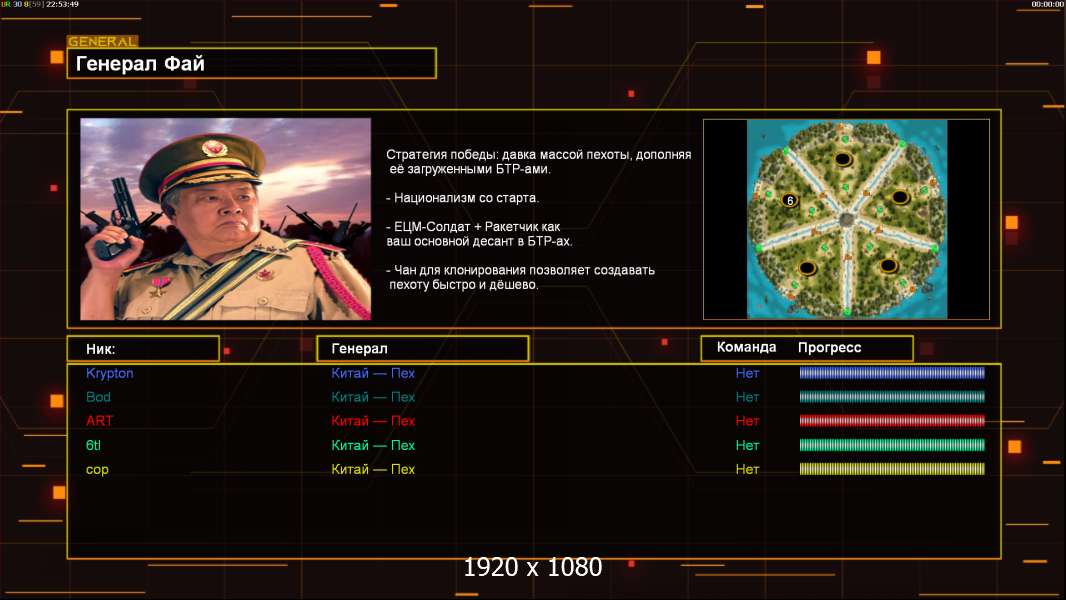The image size is (1066, 600).
Task: Click the general portrait image
Action: tap(226, 219)
